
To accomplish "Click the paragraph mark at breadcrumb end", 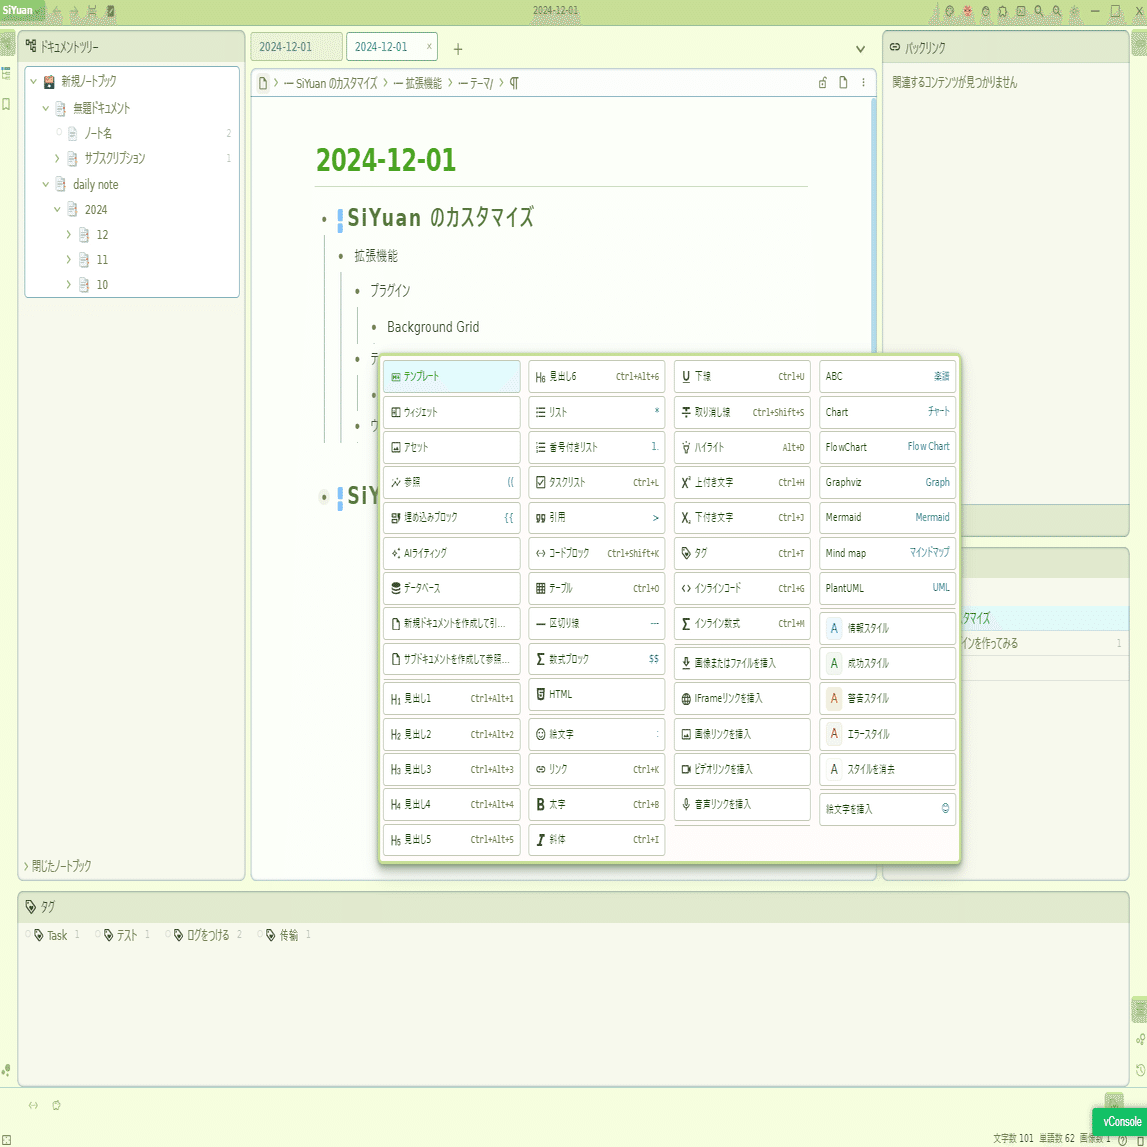I will click(514, 83).
